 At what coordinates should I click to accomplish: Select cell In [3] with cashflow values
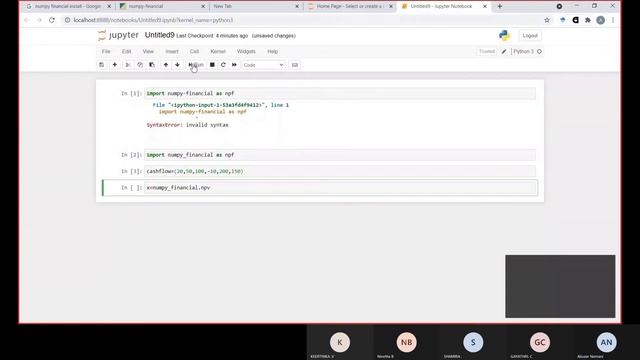click(x=340, y=171)
